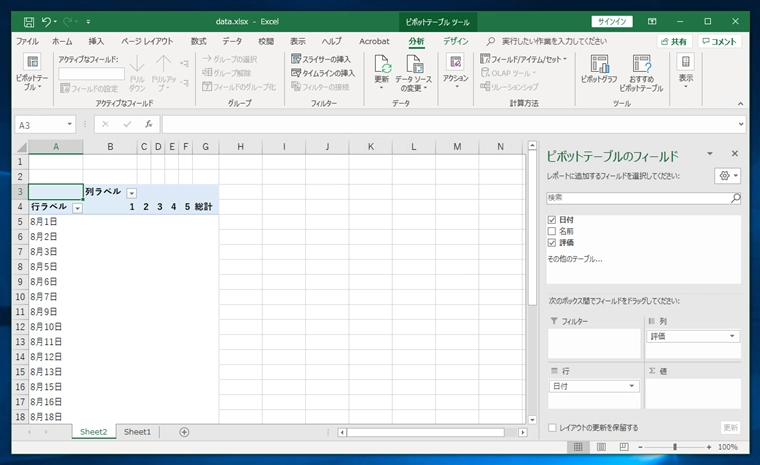This screenshot has height=465, width=760.
Task: Open the row labels (行ラベル) filter dropdown
Action: [77, 207]
